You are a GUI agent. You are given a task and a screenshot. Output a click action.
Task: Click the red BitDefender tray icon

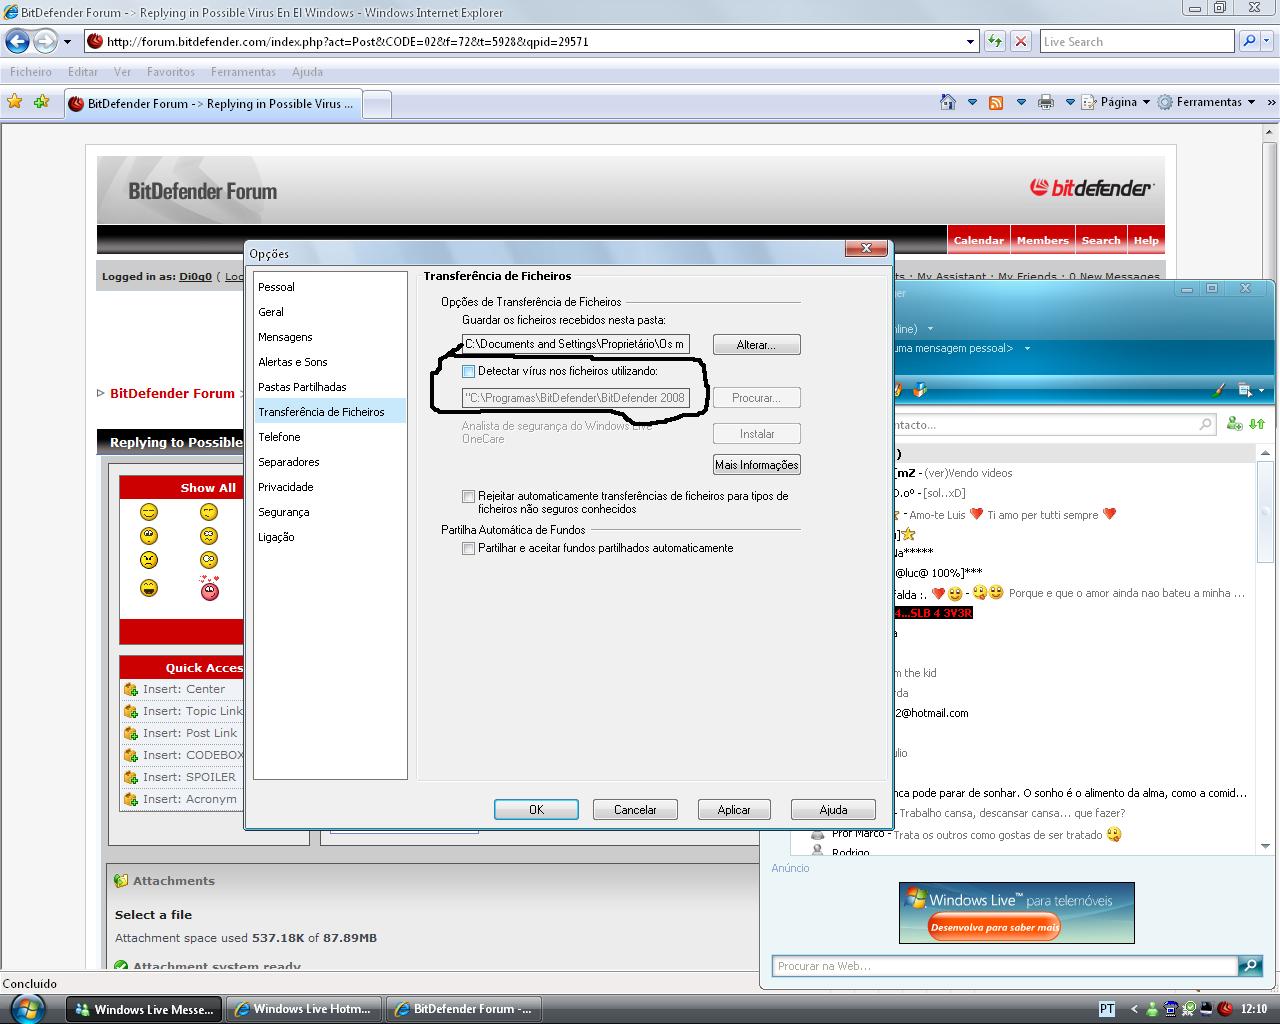(1225, 1009)
